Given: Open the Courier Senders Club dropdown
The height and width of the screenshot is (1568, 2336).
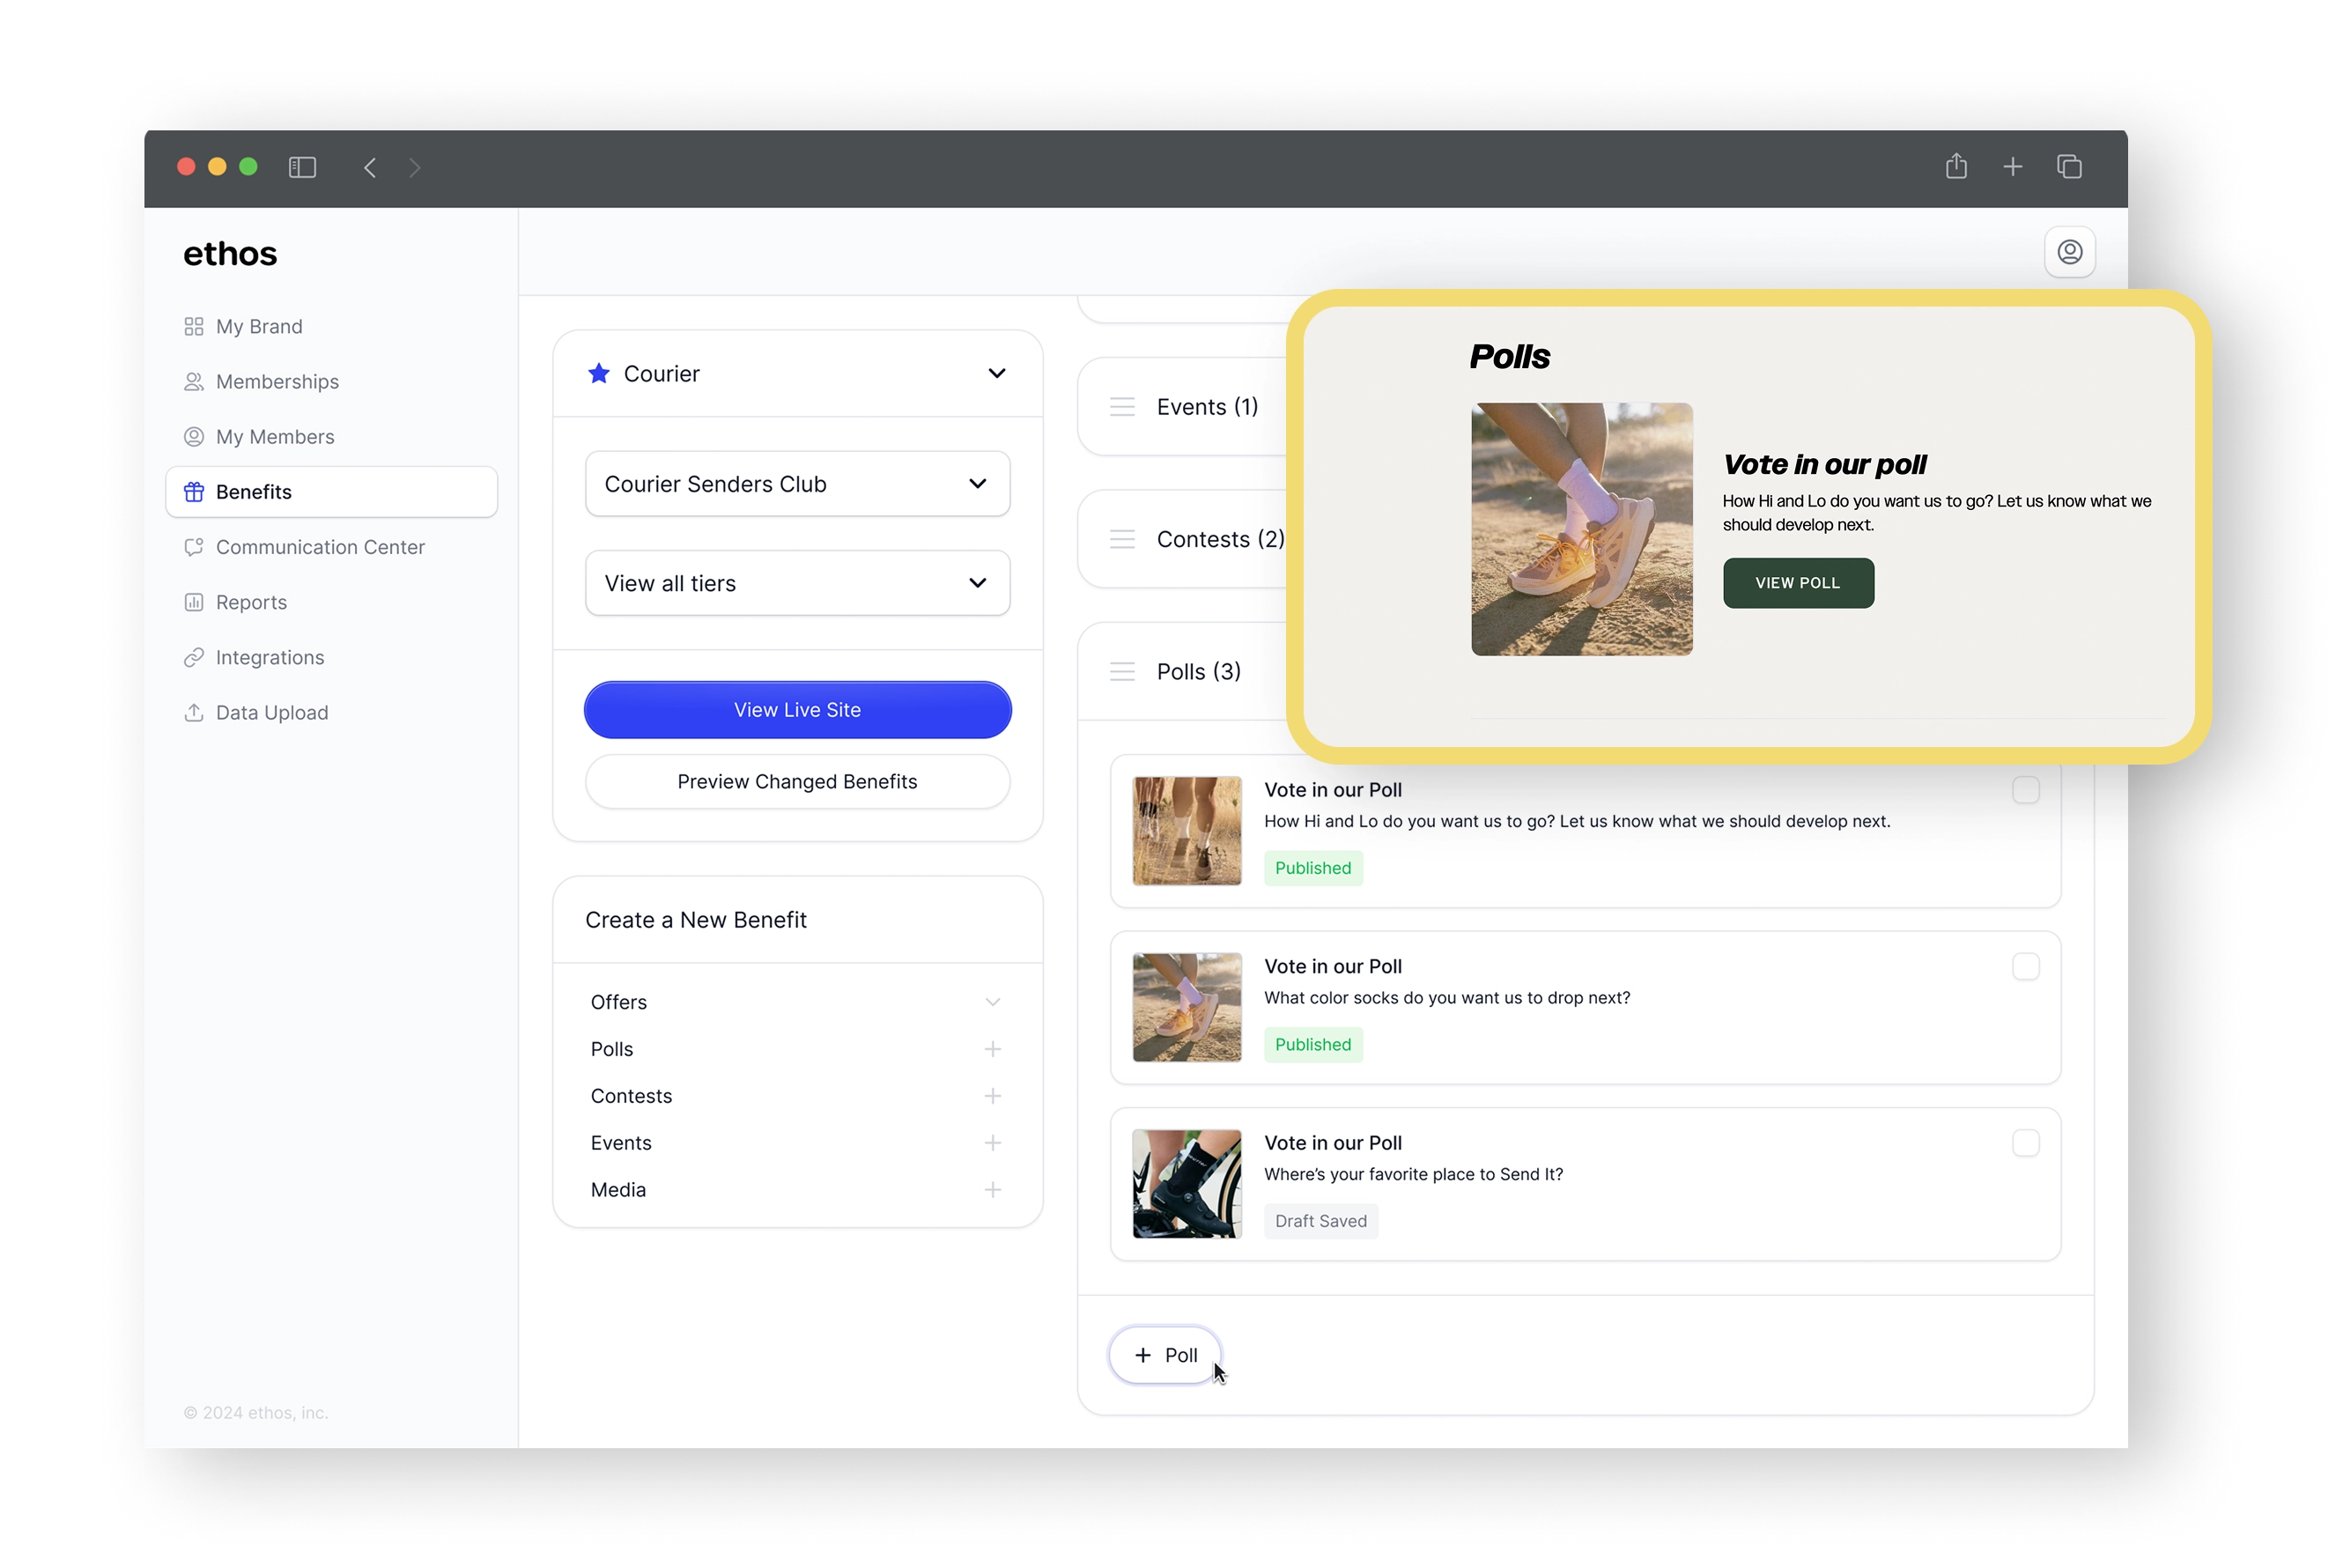Looking at the screenshot, I should click(x=797, y=484).
